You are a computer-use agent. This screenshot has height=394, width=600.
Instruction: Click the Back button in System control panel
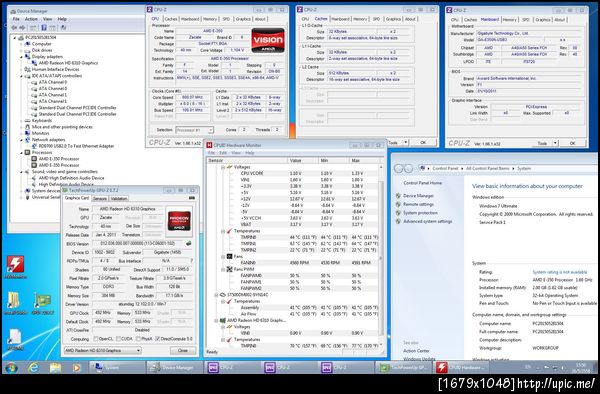pyautogui.click(x=399, y=168)
